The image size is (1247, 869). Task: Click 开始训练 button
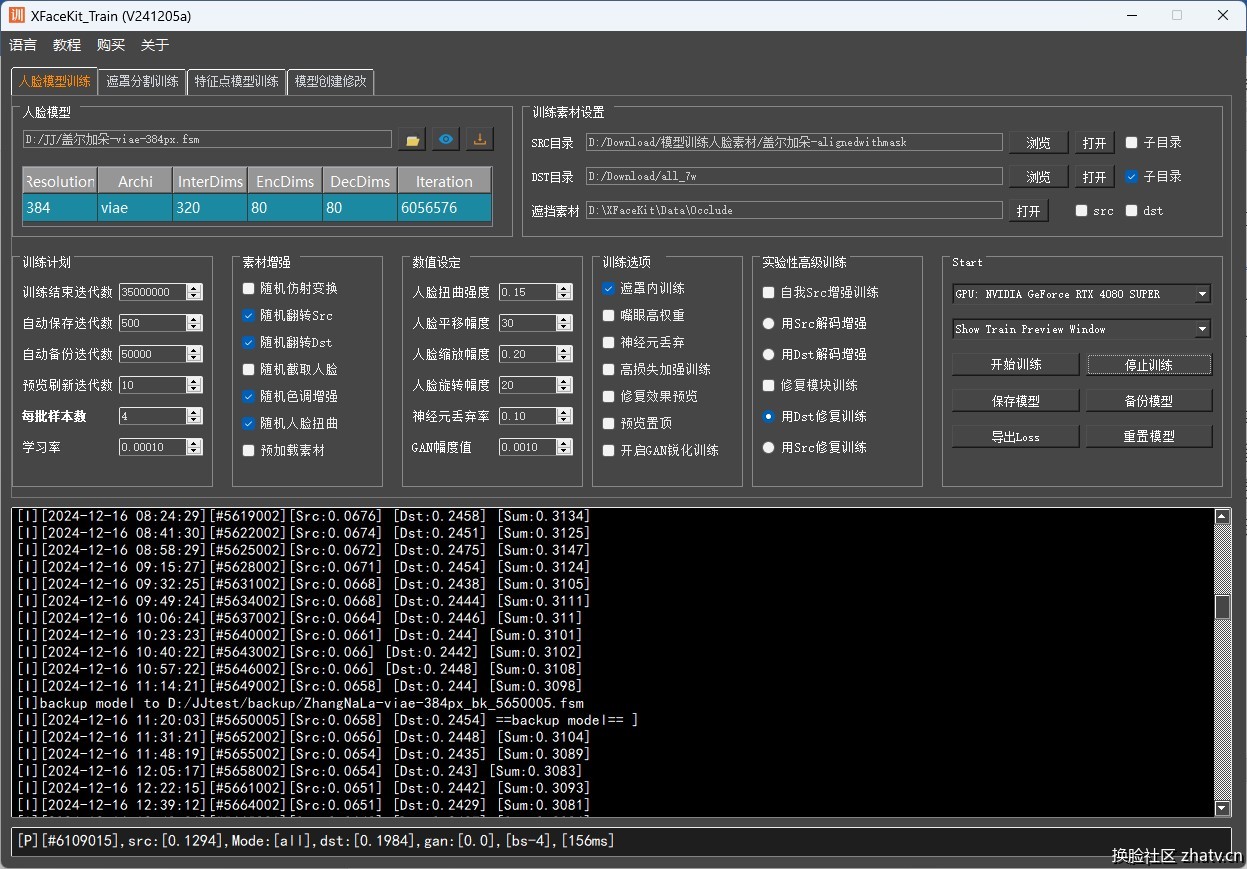pos(1016,365)
